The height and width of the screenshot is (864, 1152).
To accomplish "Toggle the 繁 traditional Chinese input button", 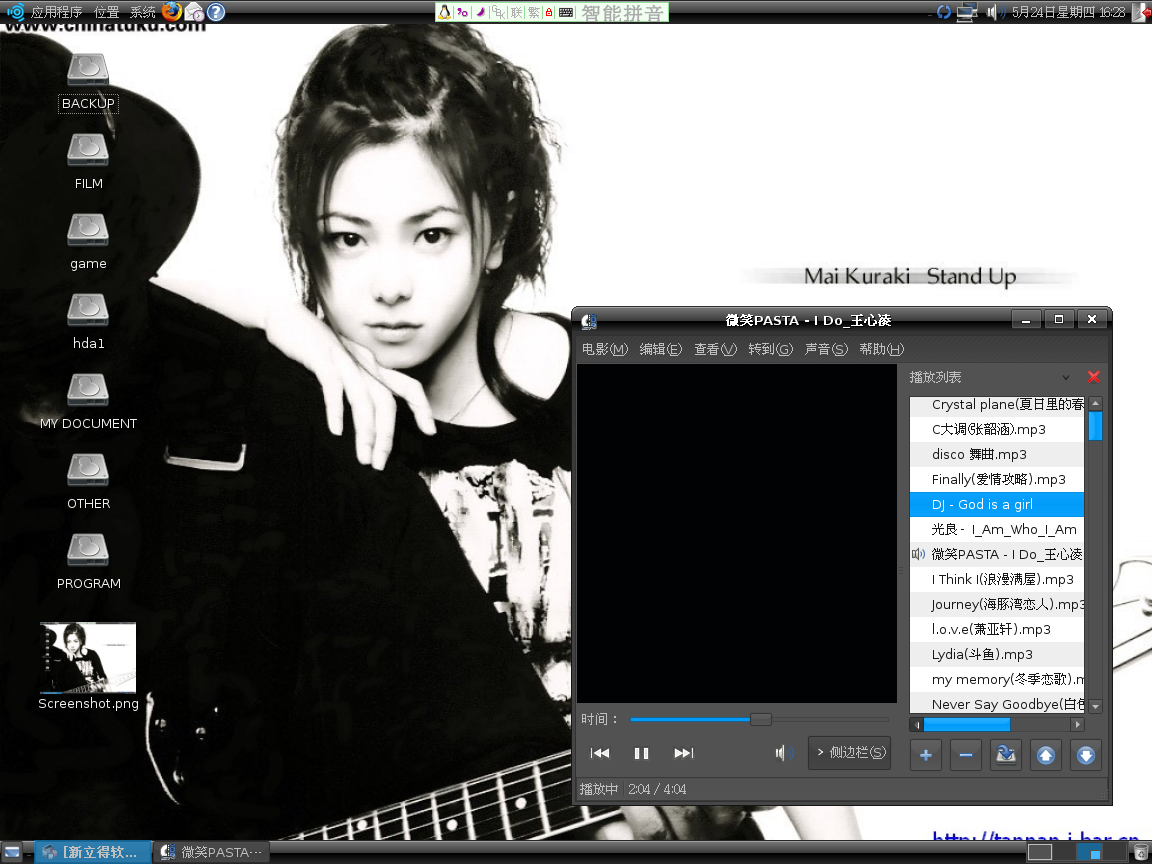I will click(x=534, y=12).
